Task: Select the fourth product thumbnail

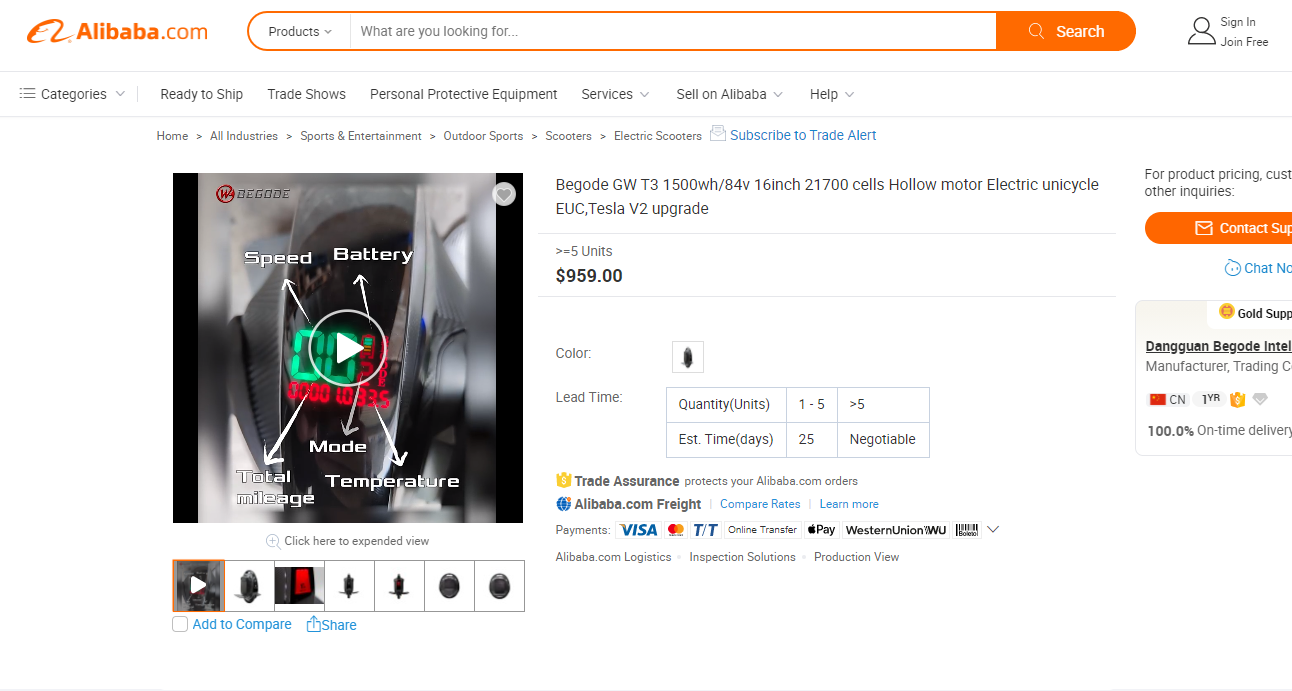Action: click(x=349, y=586)
